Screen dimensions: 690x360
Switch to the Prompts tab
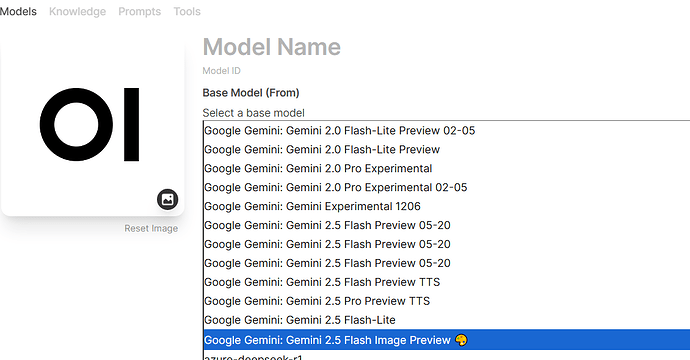[x=139, y=11]
